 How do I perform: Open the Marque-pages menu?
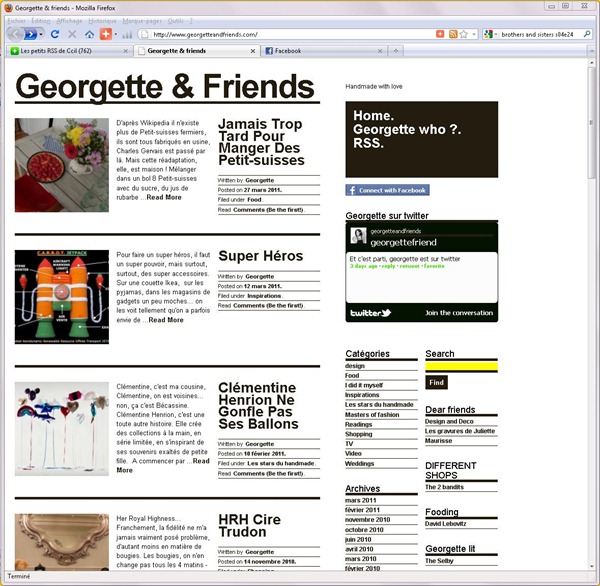click(x=142, y=21)
